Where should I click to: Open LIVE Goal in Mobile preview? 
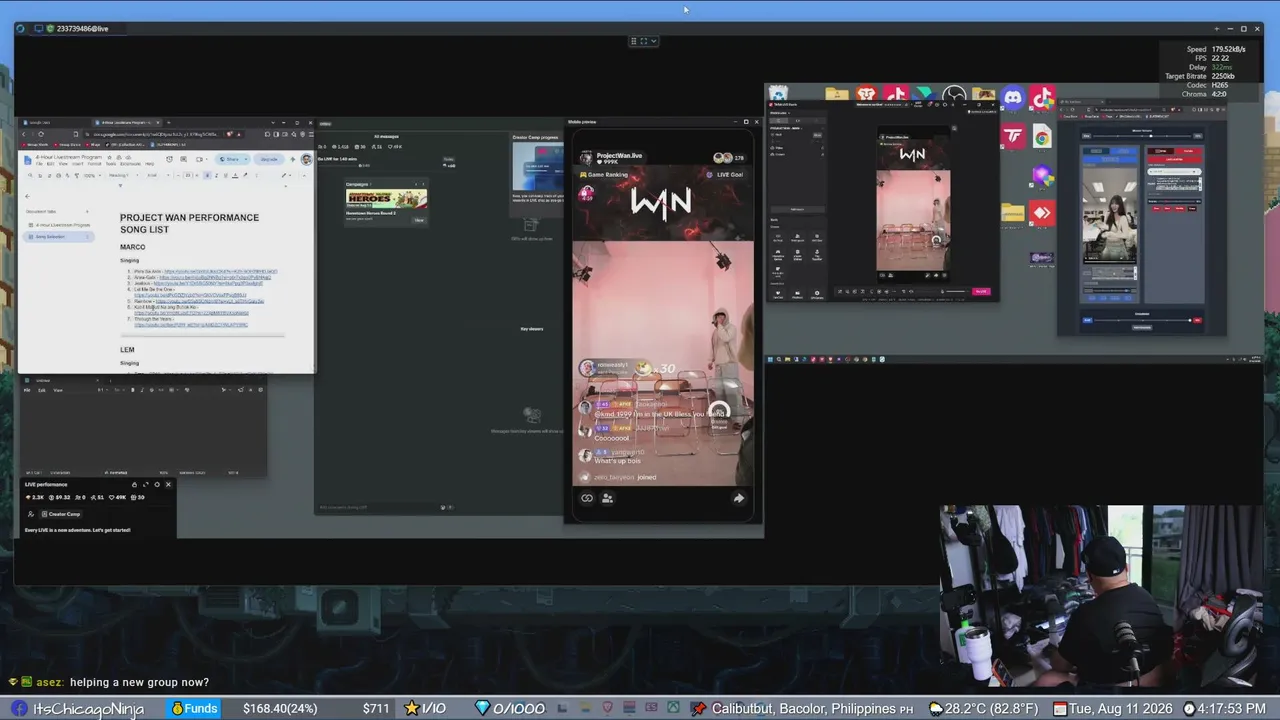point(725,174)
